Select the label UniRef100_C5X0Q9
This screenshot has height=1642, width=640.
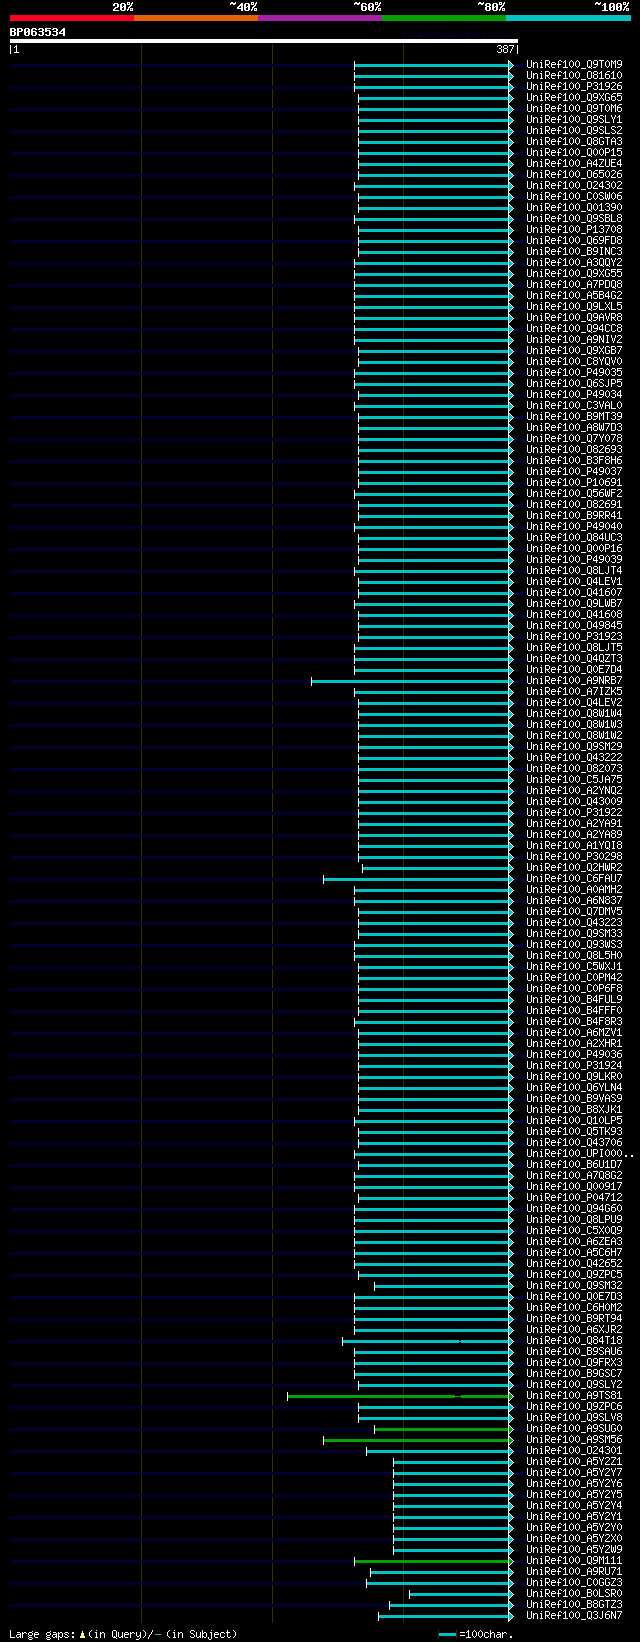[574, 1230]
